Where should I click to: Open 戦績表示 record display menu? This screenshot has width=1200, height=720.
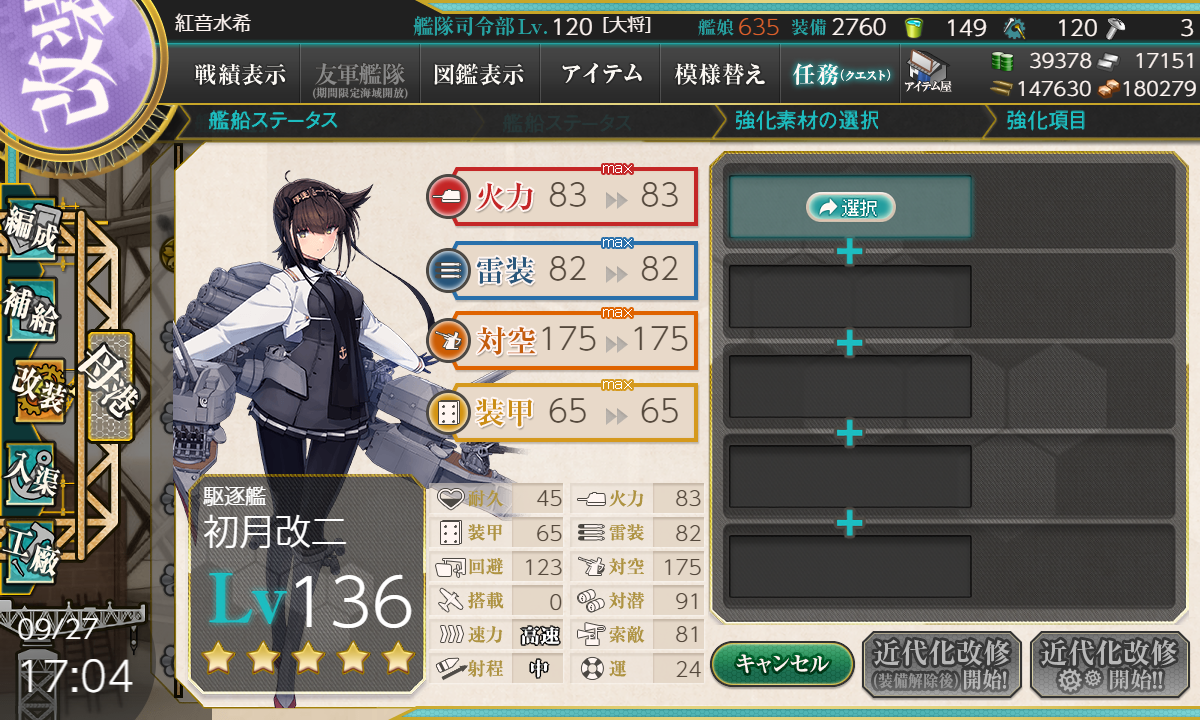click(240, 74)
